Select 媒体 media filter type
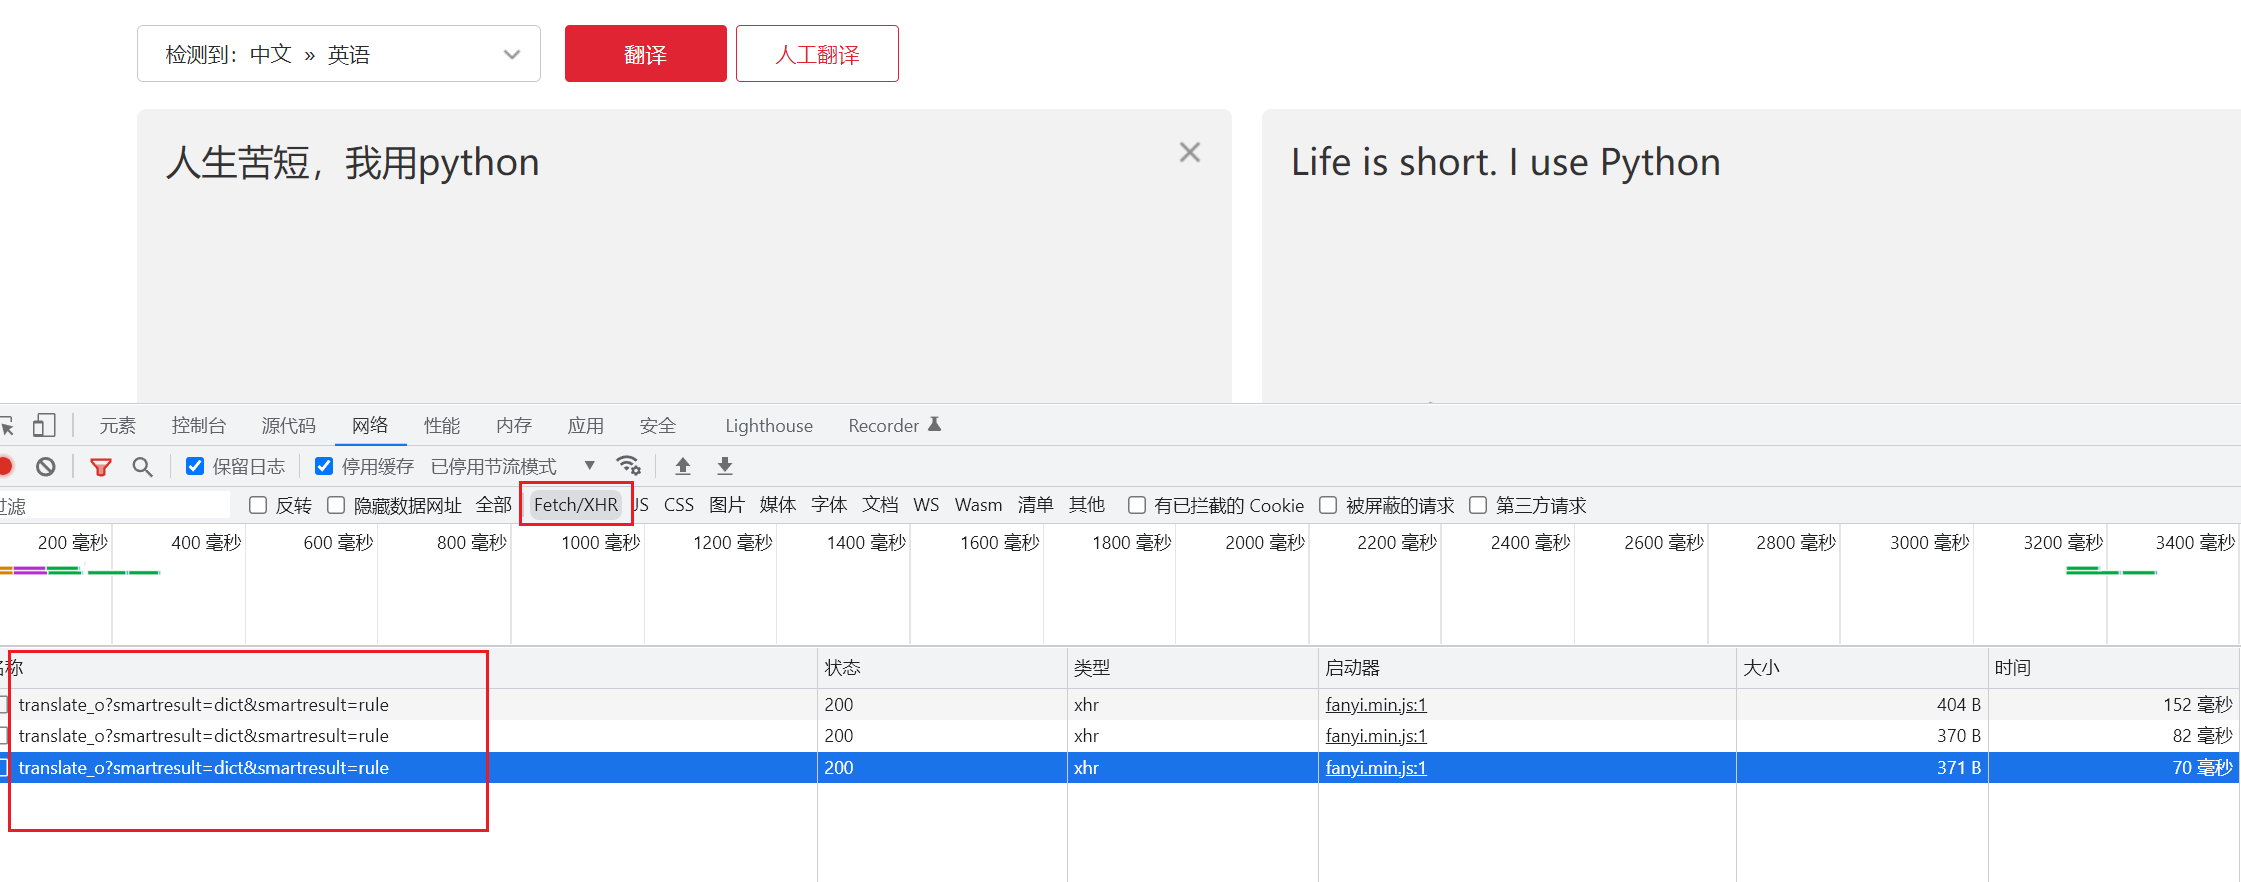 [778, 505]
